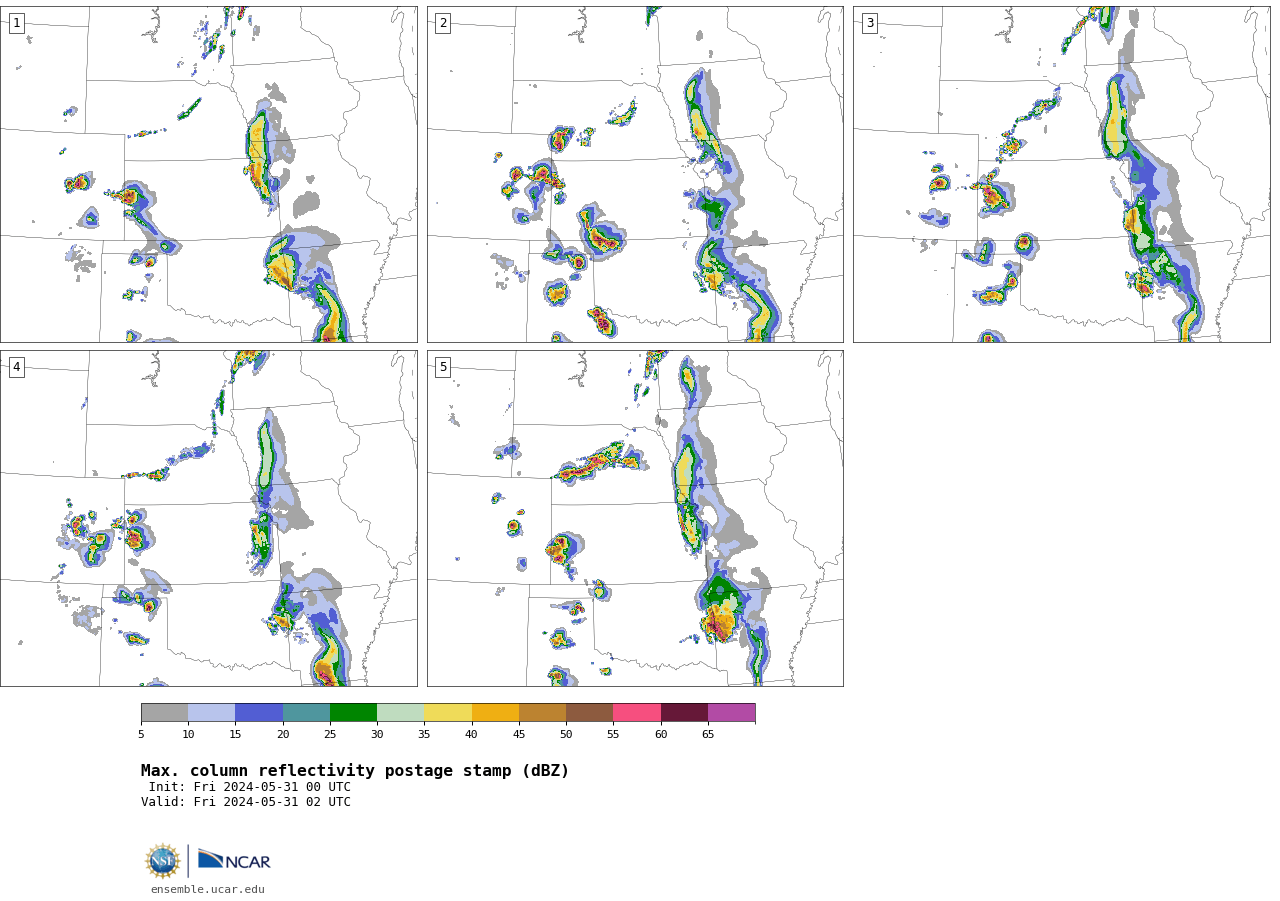Viewport: 1280px width, 901px height.
Task: Click the number 5 panel label
Action: coord(443,367)
